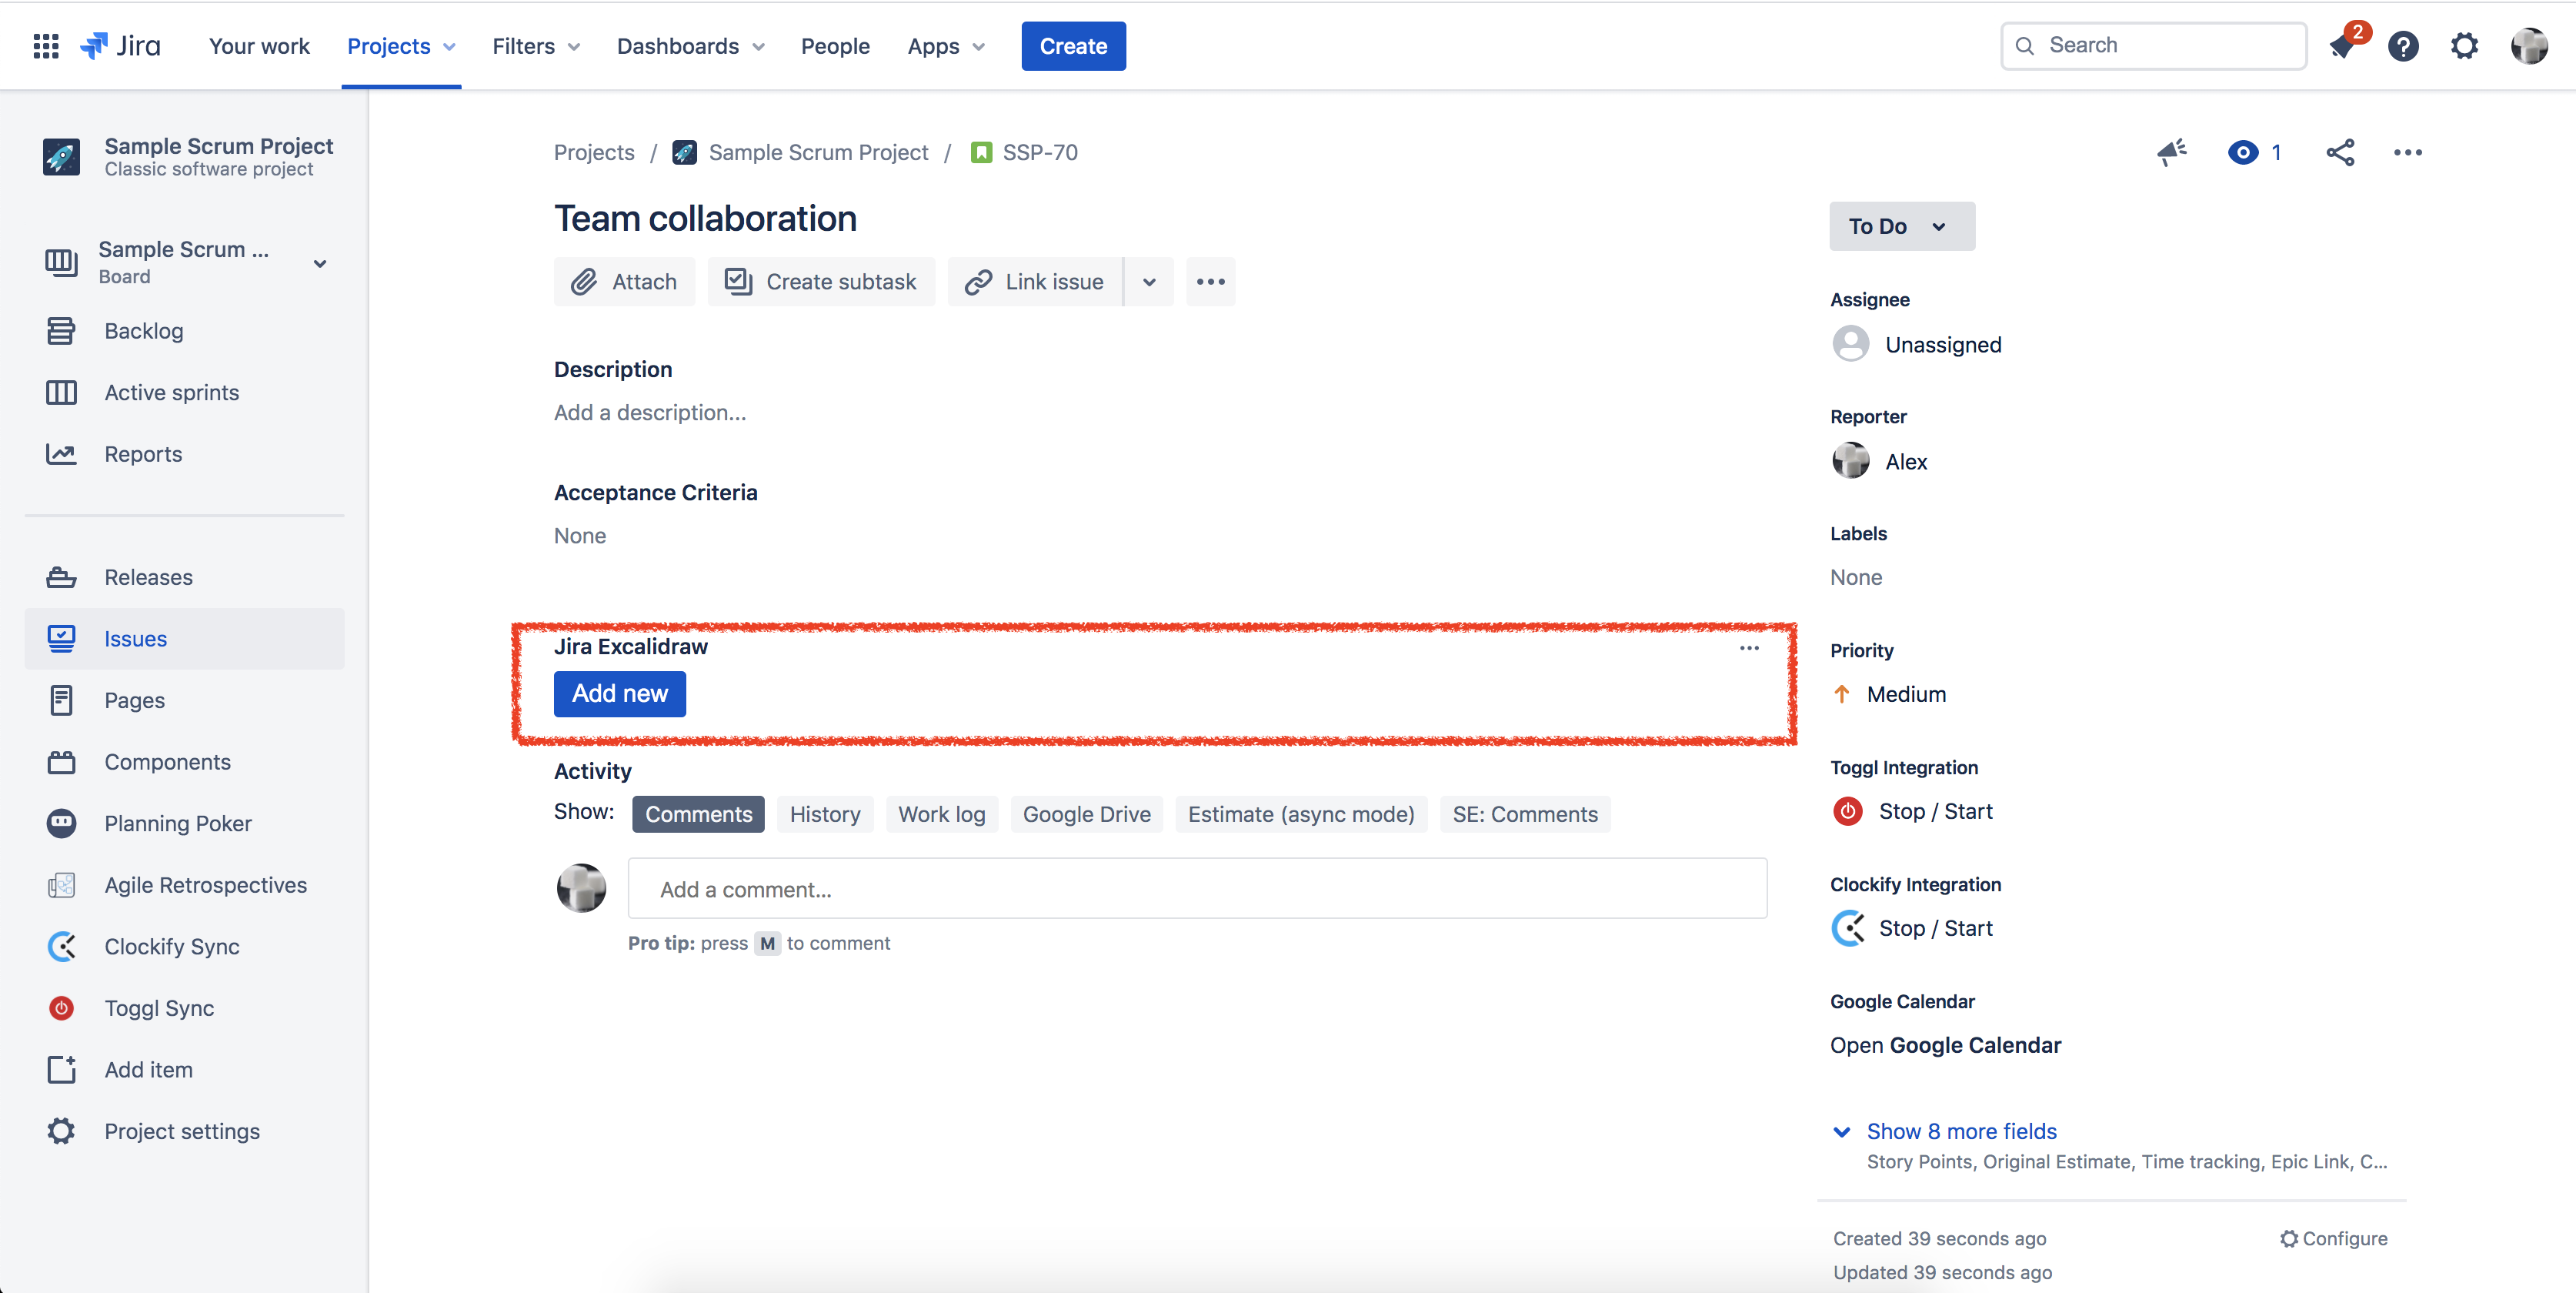Open Link issue dropdown arrow
This screenshot has width=2576, height=1293.
tap(1149, 282)
